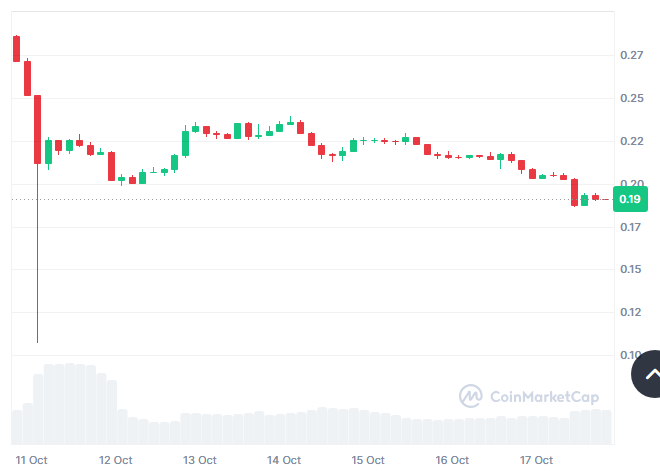This screenshot has width=660, height=471.
Task: Select the 15 Oct date label
Action: click(x=368, y=460)
